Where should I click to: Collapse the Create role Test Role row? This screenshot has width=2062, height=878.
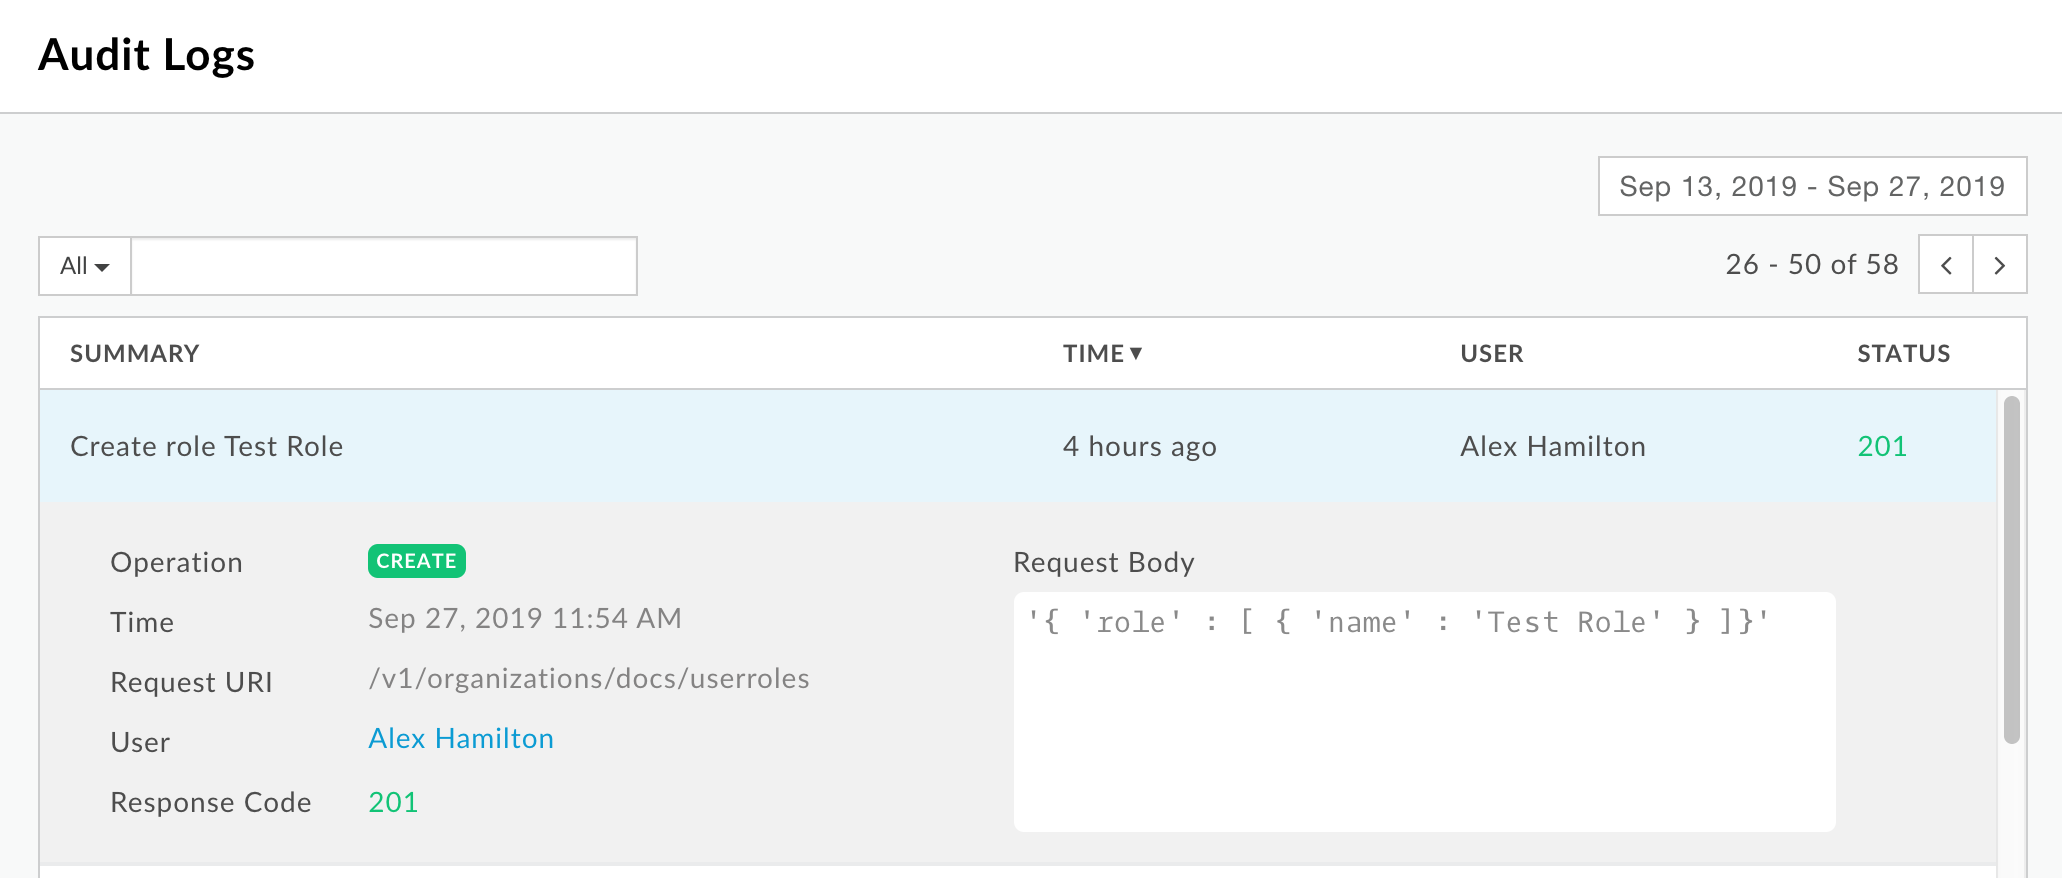point(206,446)
